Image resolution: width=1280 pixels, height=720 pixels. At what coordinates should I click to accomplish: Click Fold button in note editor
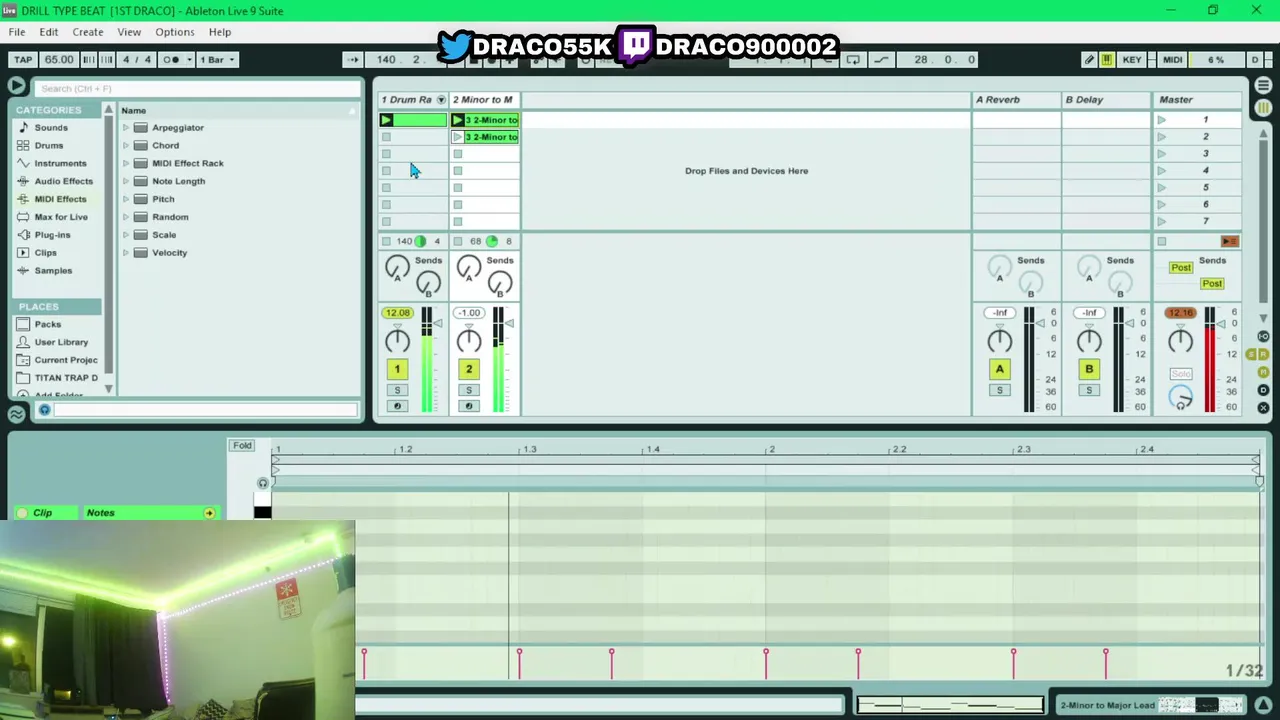pyautogui.click(x=242, y=446)
